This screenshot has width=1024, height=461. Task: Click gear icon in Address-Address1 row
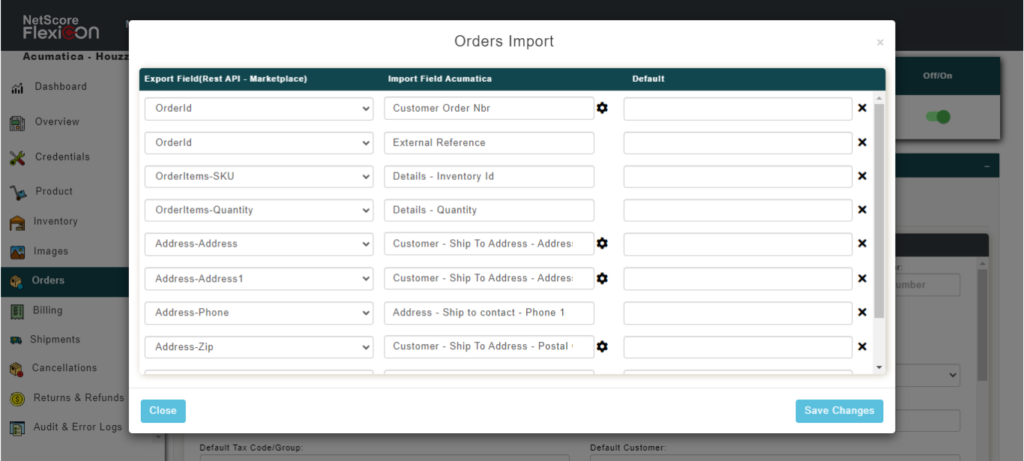coord(602,278)
